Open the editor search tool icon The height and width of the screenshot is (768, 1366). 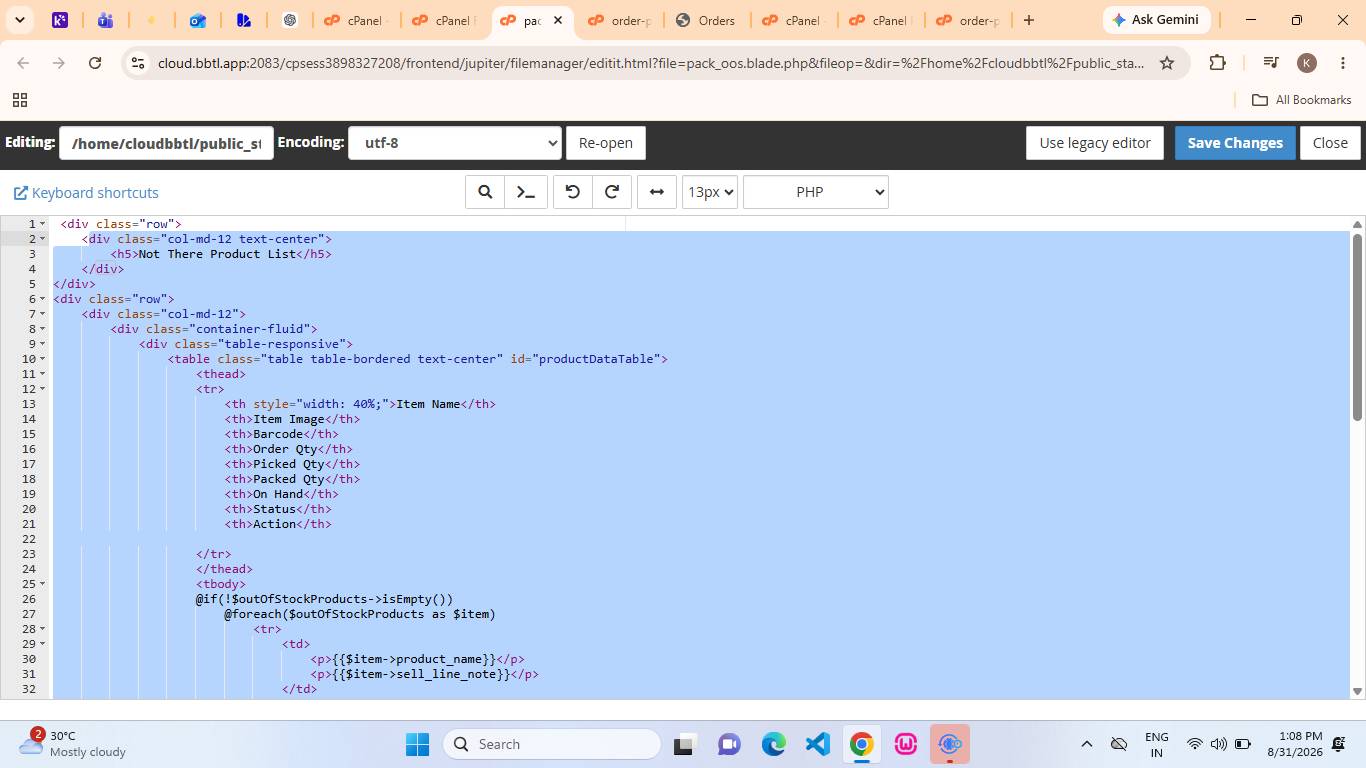[x=485, y=192]
